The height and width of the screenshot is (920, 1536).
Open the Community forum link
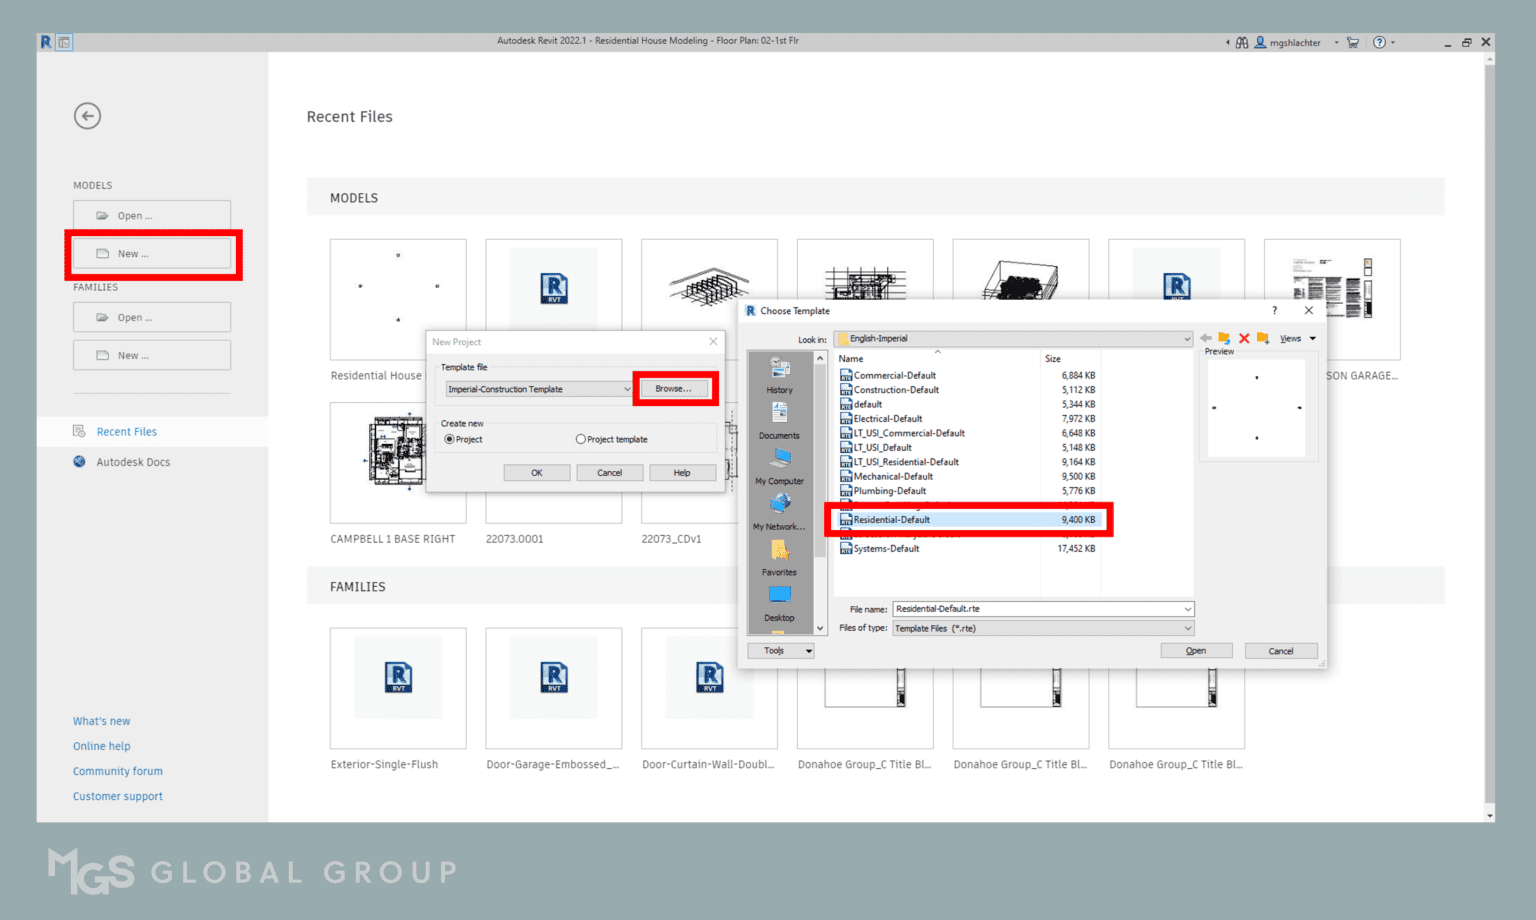(117, 771)
